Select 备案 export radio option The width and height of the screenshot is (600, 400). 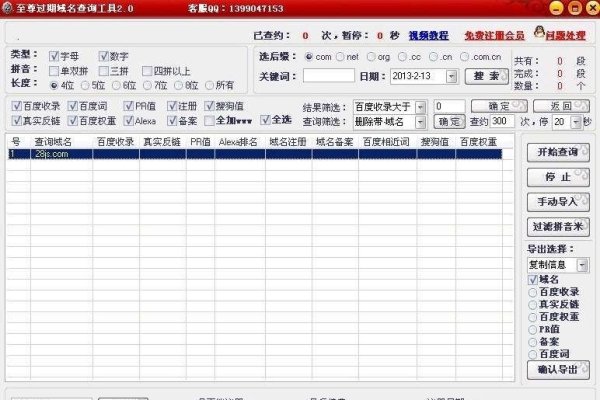532,342
